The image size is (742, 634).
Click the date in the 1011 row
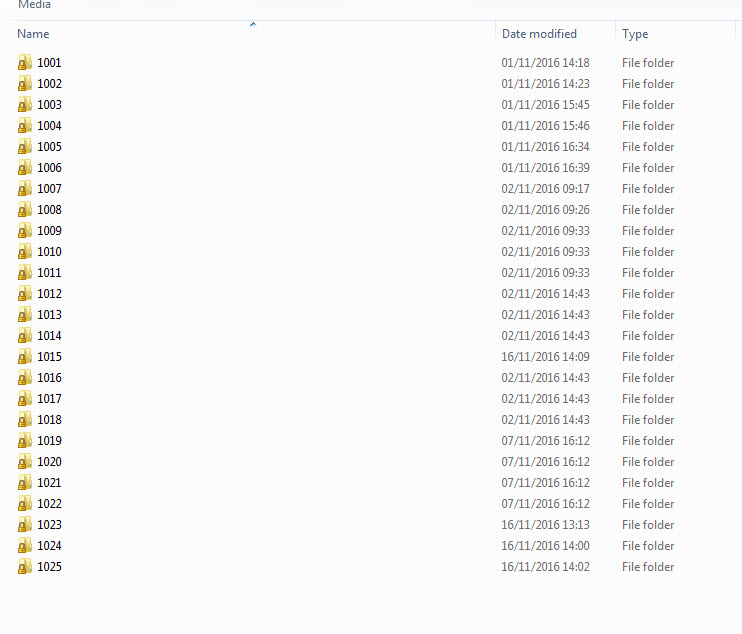point(545,273)
